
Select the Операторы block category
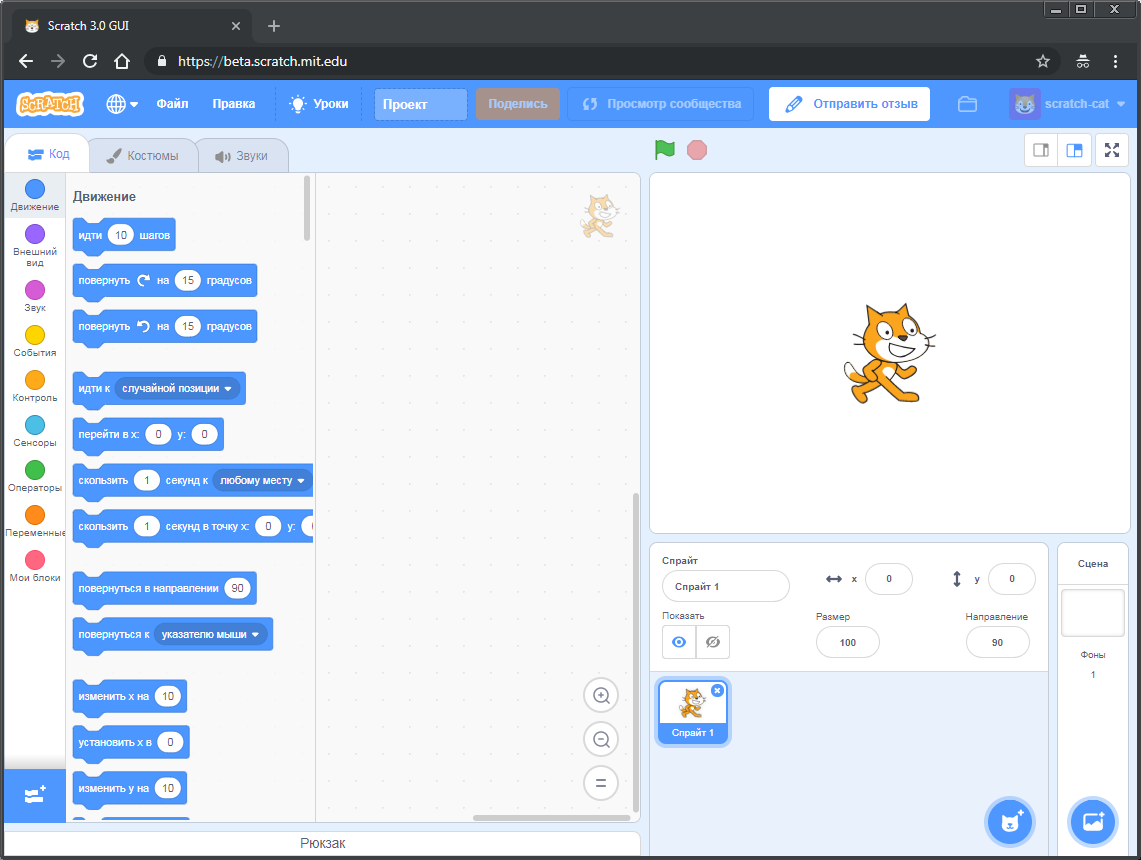35,477
